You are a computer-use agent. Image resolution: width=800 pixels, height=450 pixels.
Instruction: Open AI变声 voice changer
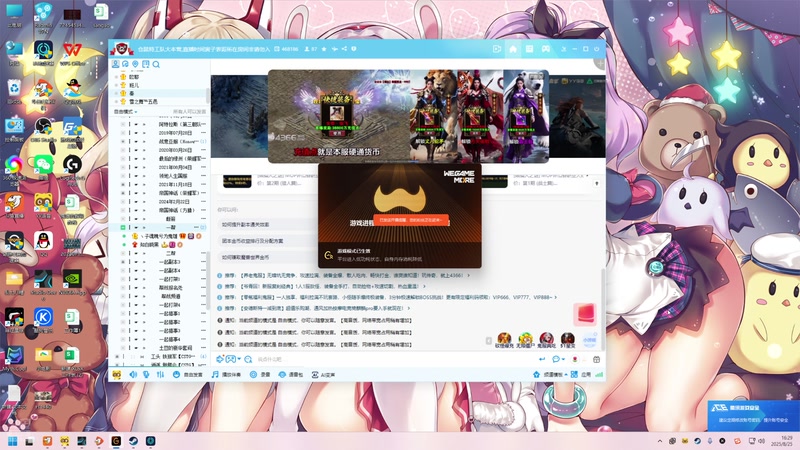(x=323, y=374)
